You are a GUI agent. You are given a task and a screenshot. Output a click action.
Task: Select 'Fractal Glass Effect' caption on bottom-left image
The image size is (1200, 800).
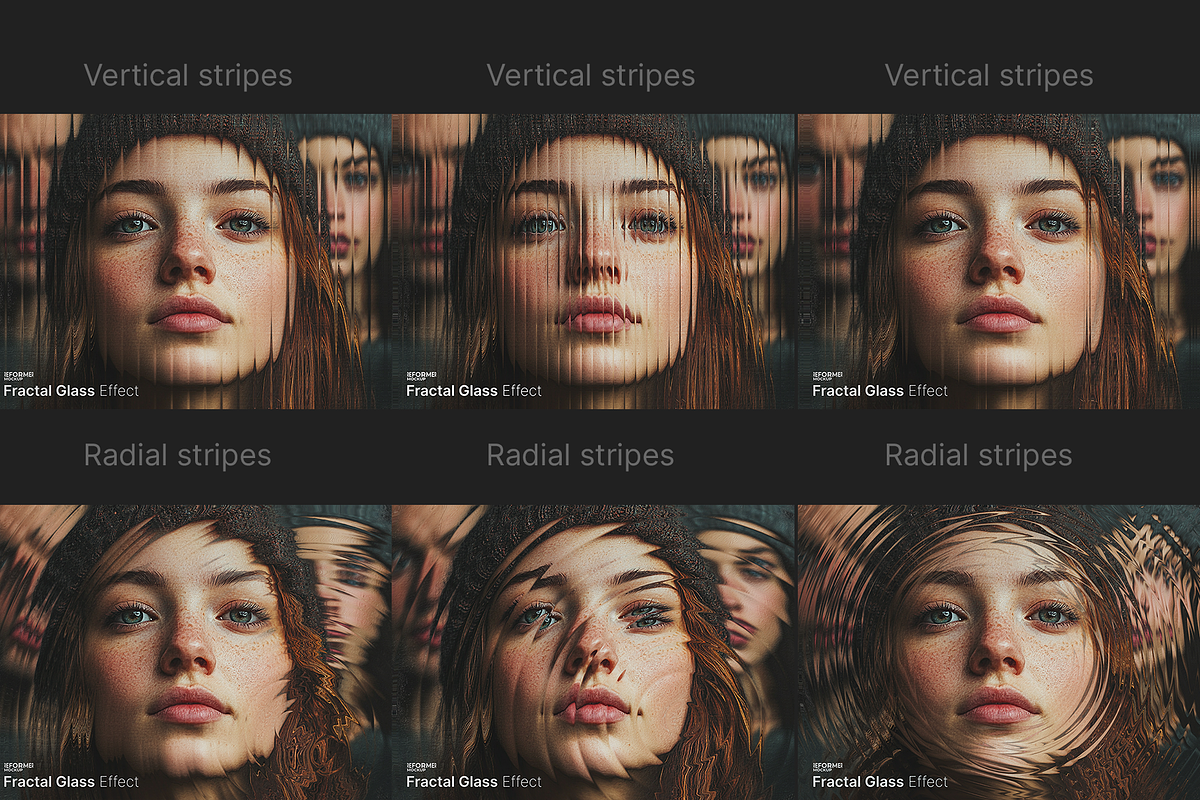pyautogui.click(x=71, y=782)
